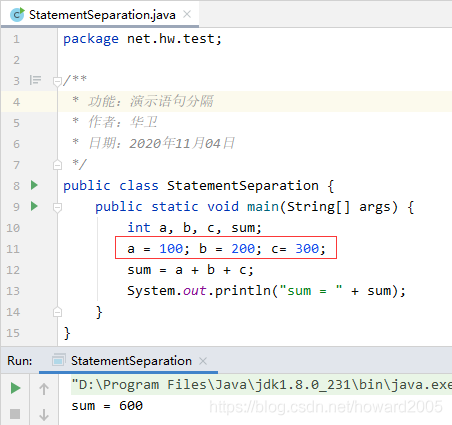Click line number 15 in the gutter
Viewport: 452px width, 425px height.
pos(13,333)
